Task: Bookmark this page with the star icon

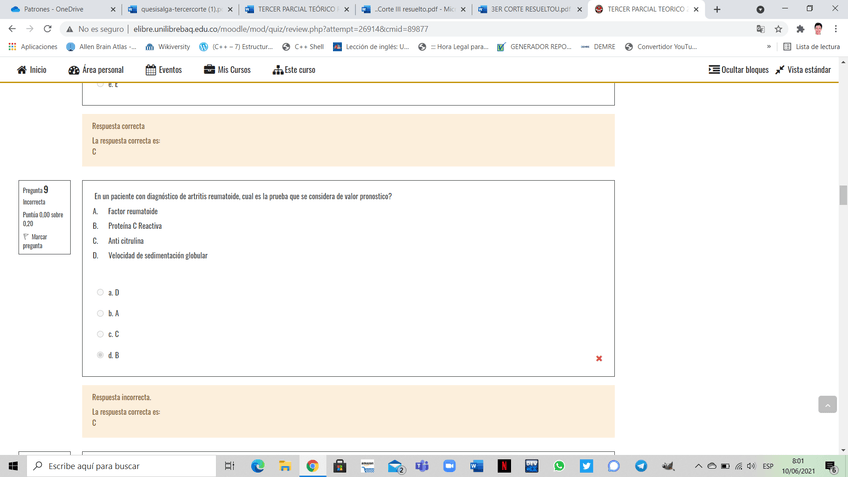Action: pyautogui.click(x=778, y=29)
